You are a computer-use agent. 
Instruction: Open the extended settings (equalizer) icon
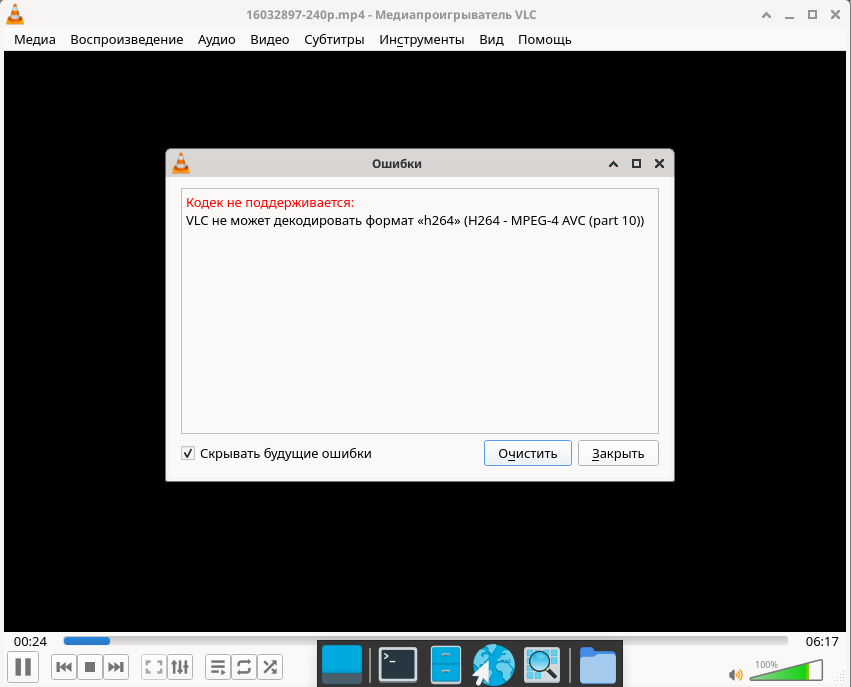tap(180, 667)
